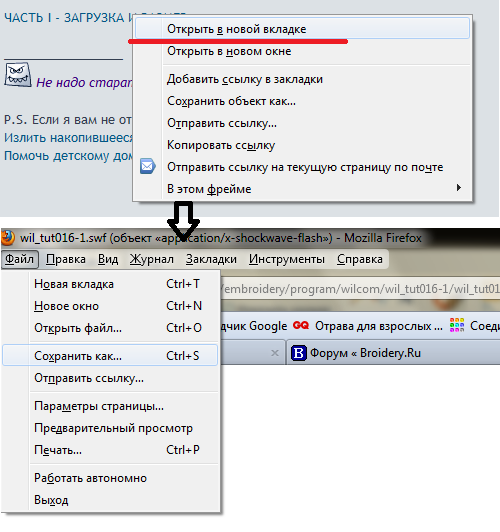Click the mail envelope icon in context menu

click(x=148, y=166)
